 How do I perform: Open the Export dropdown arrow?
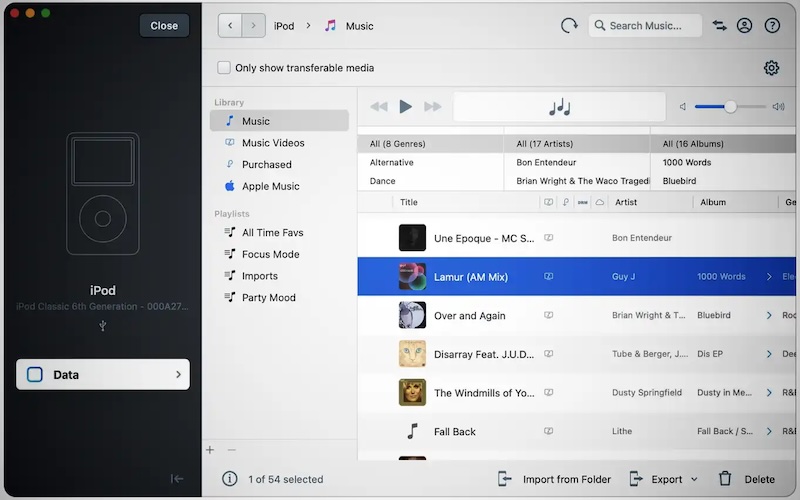tap(694, 479)
